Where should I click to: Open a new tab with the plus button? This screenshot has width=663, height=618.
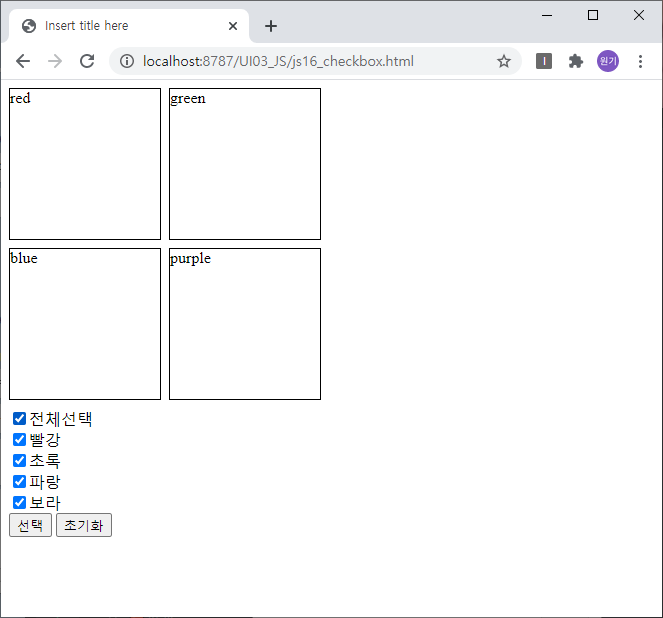click(271, 26)
